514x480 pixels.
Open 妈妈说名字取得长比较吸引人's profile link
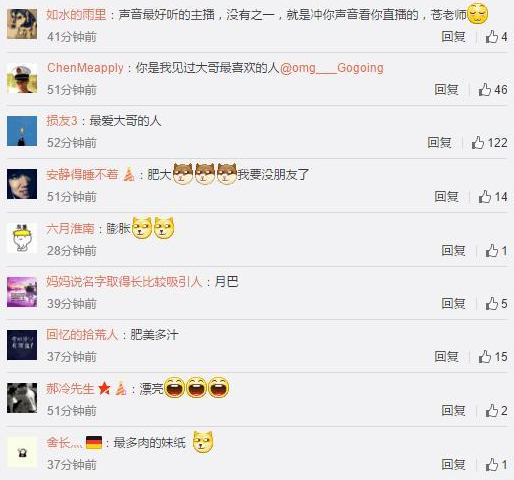124,282
